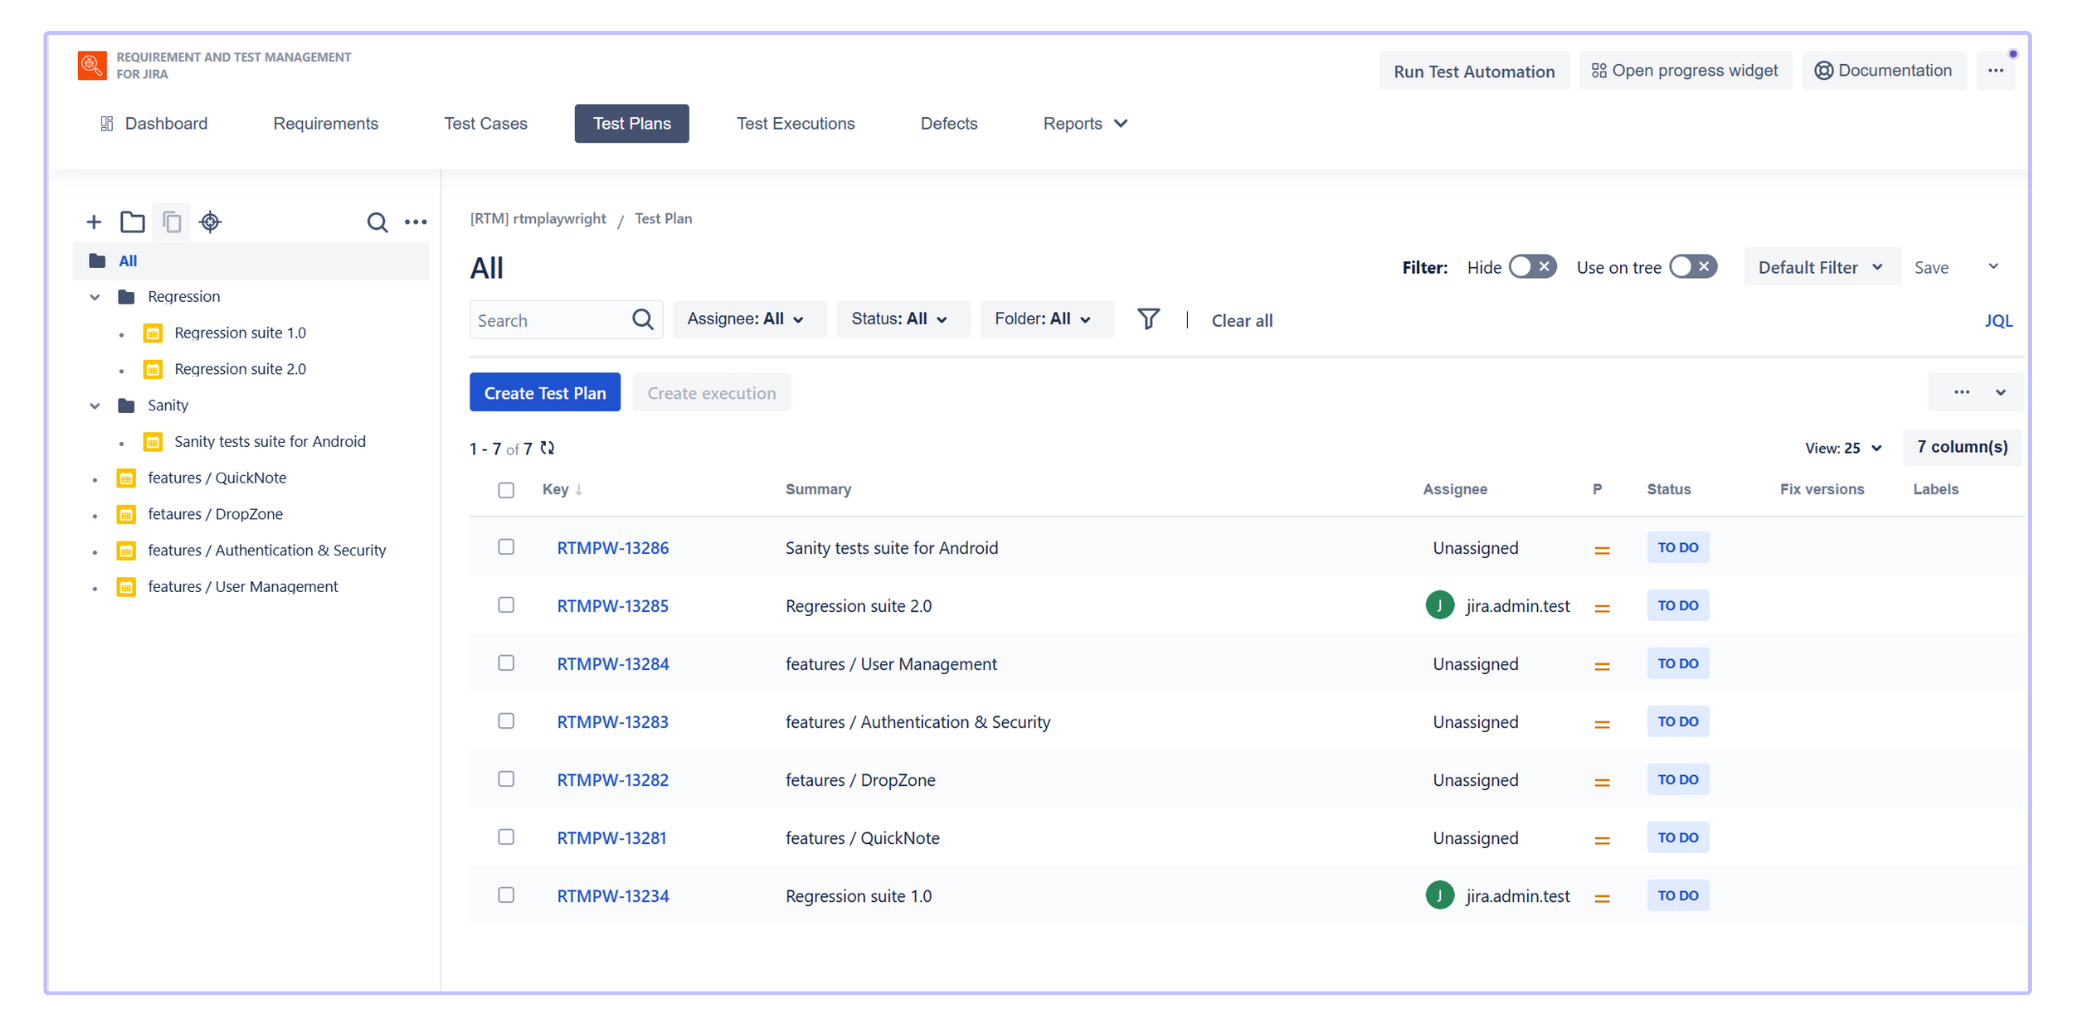
Task: Select the locate-on-tree crosshair icon
Action: (210, 222)
